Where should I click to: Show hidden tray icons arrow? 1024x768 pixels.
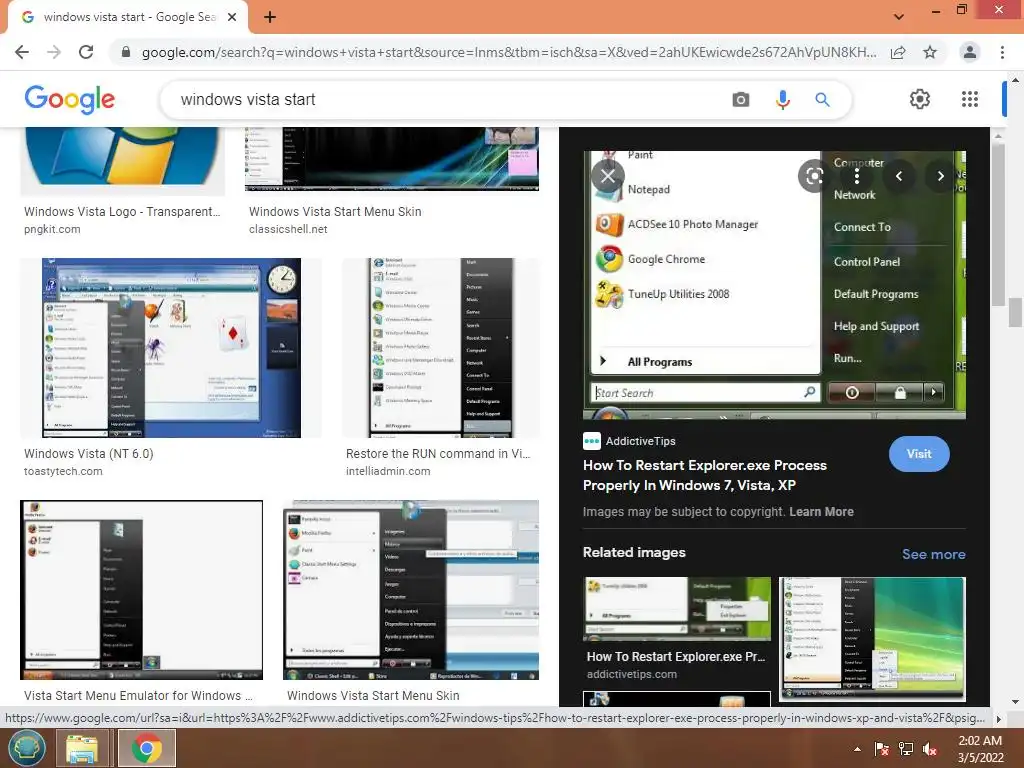point(857,749)
